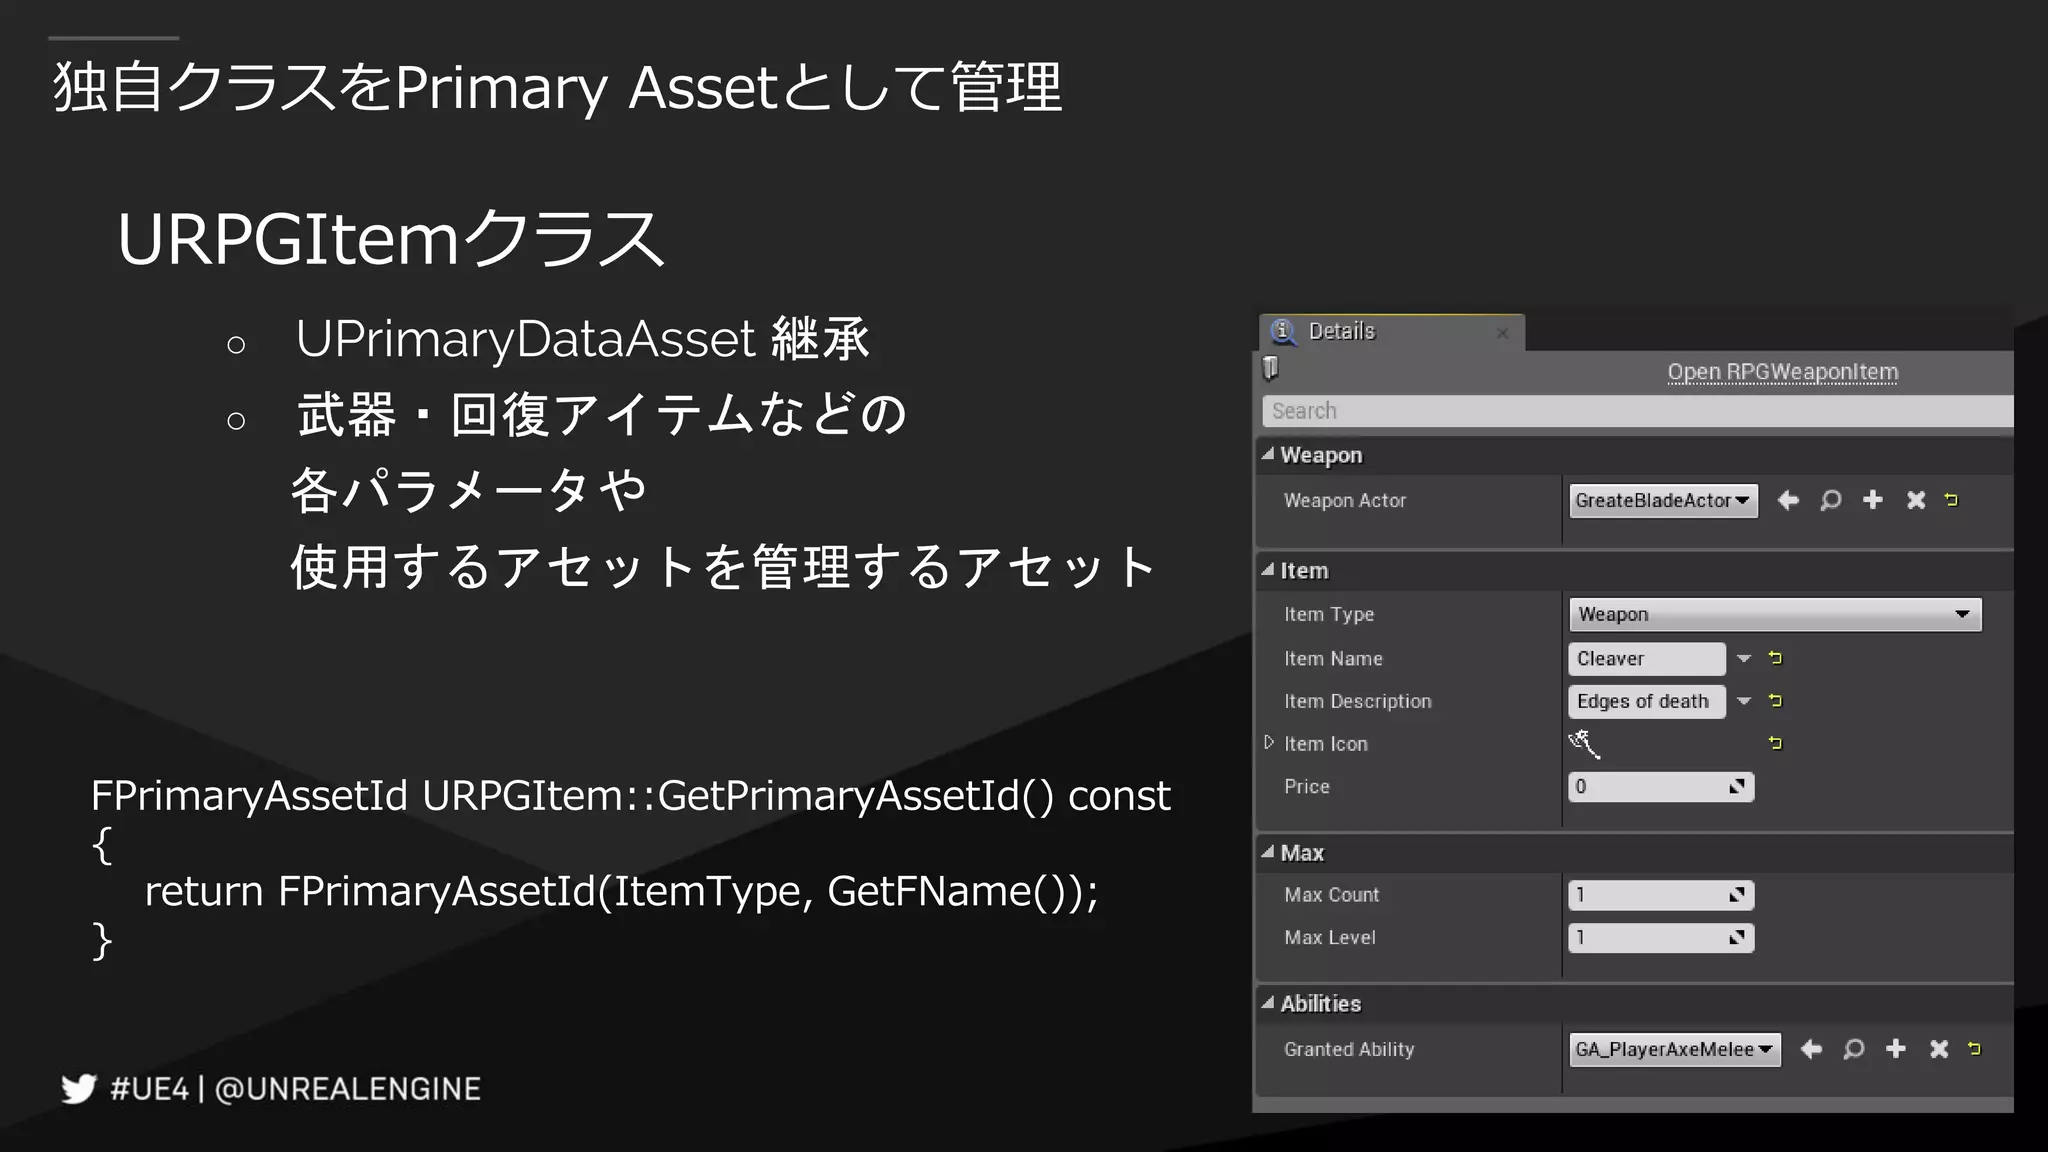This screenshot has height=1152, width=2048.
Task: Collapse the Item category
Action: (x=1268, y=570)
